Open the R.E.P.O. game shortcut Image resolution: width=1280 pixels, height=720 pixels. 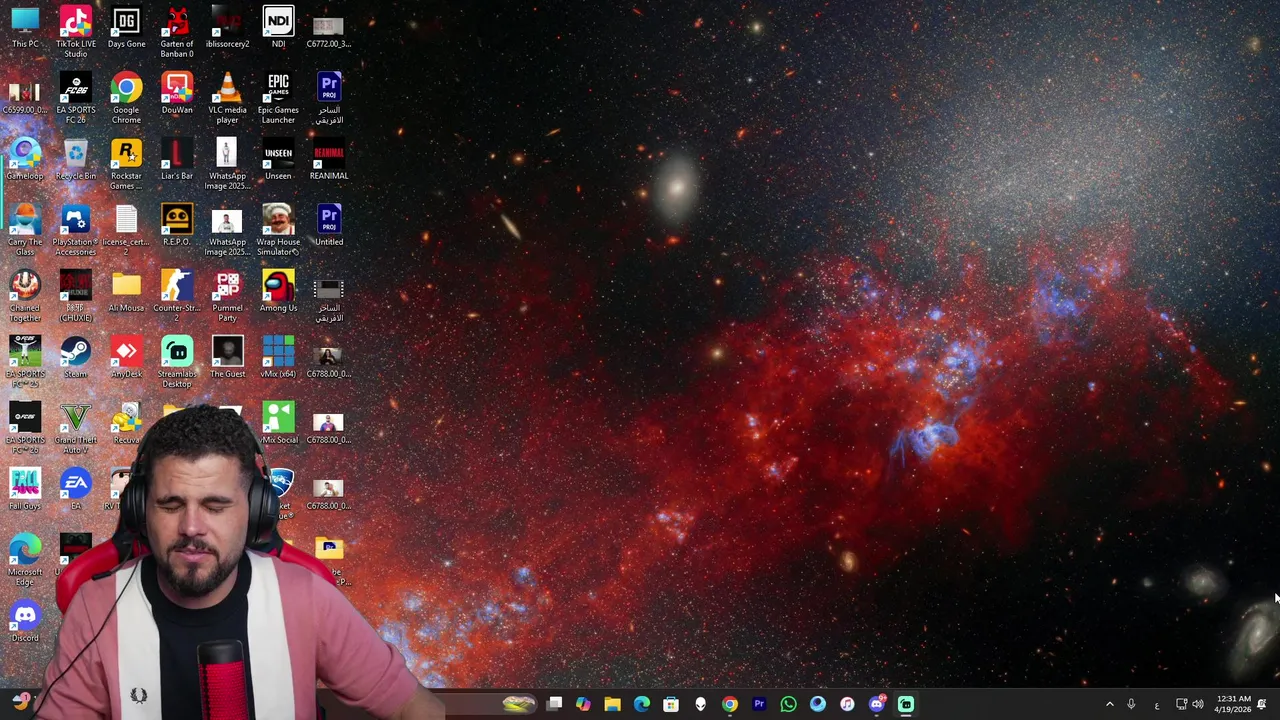pos(177,225)
